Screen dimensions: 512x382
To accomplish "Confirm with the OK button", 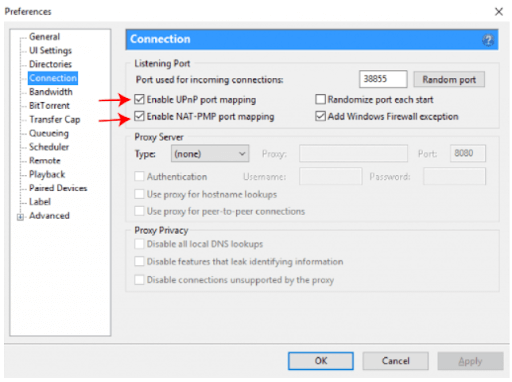I will [321, 361].
